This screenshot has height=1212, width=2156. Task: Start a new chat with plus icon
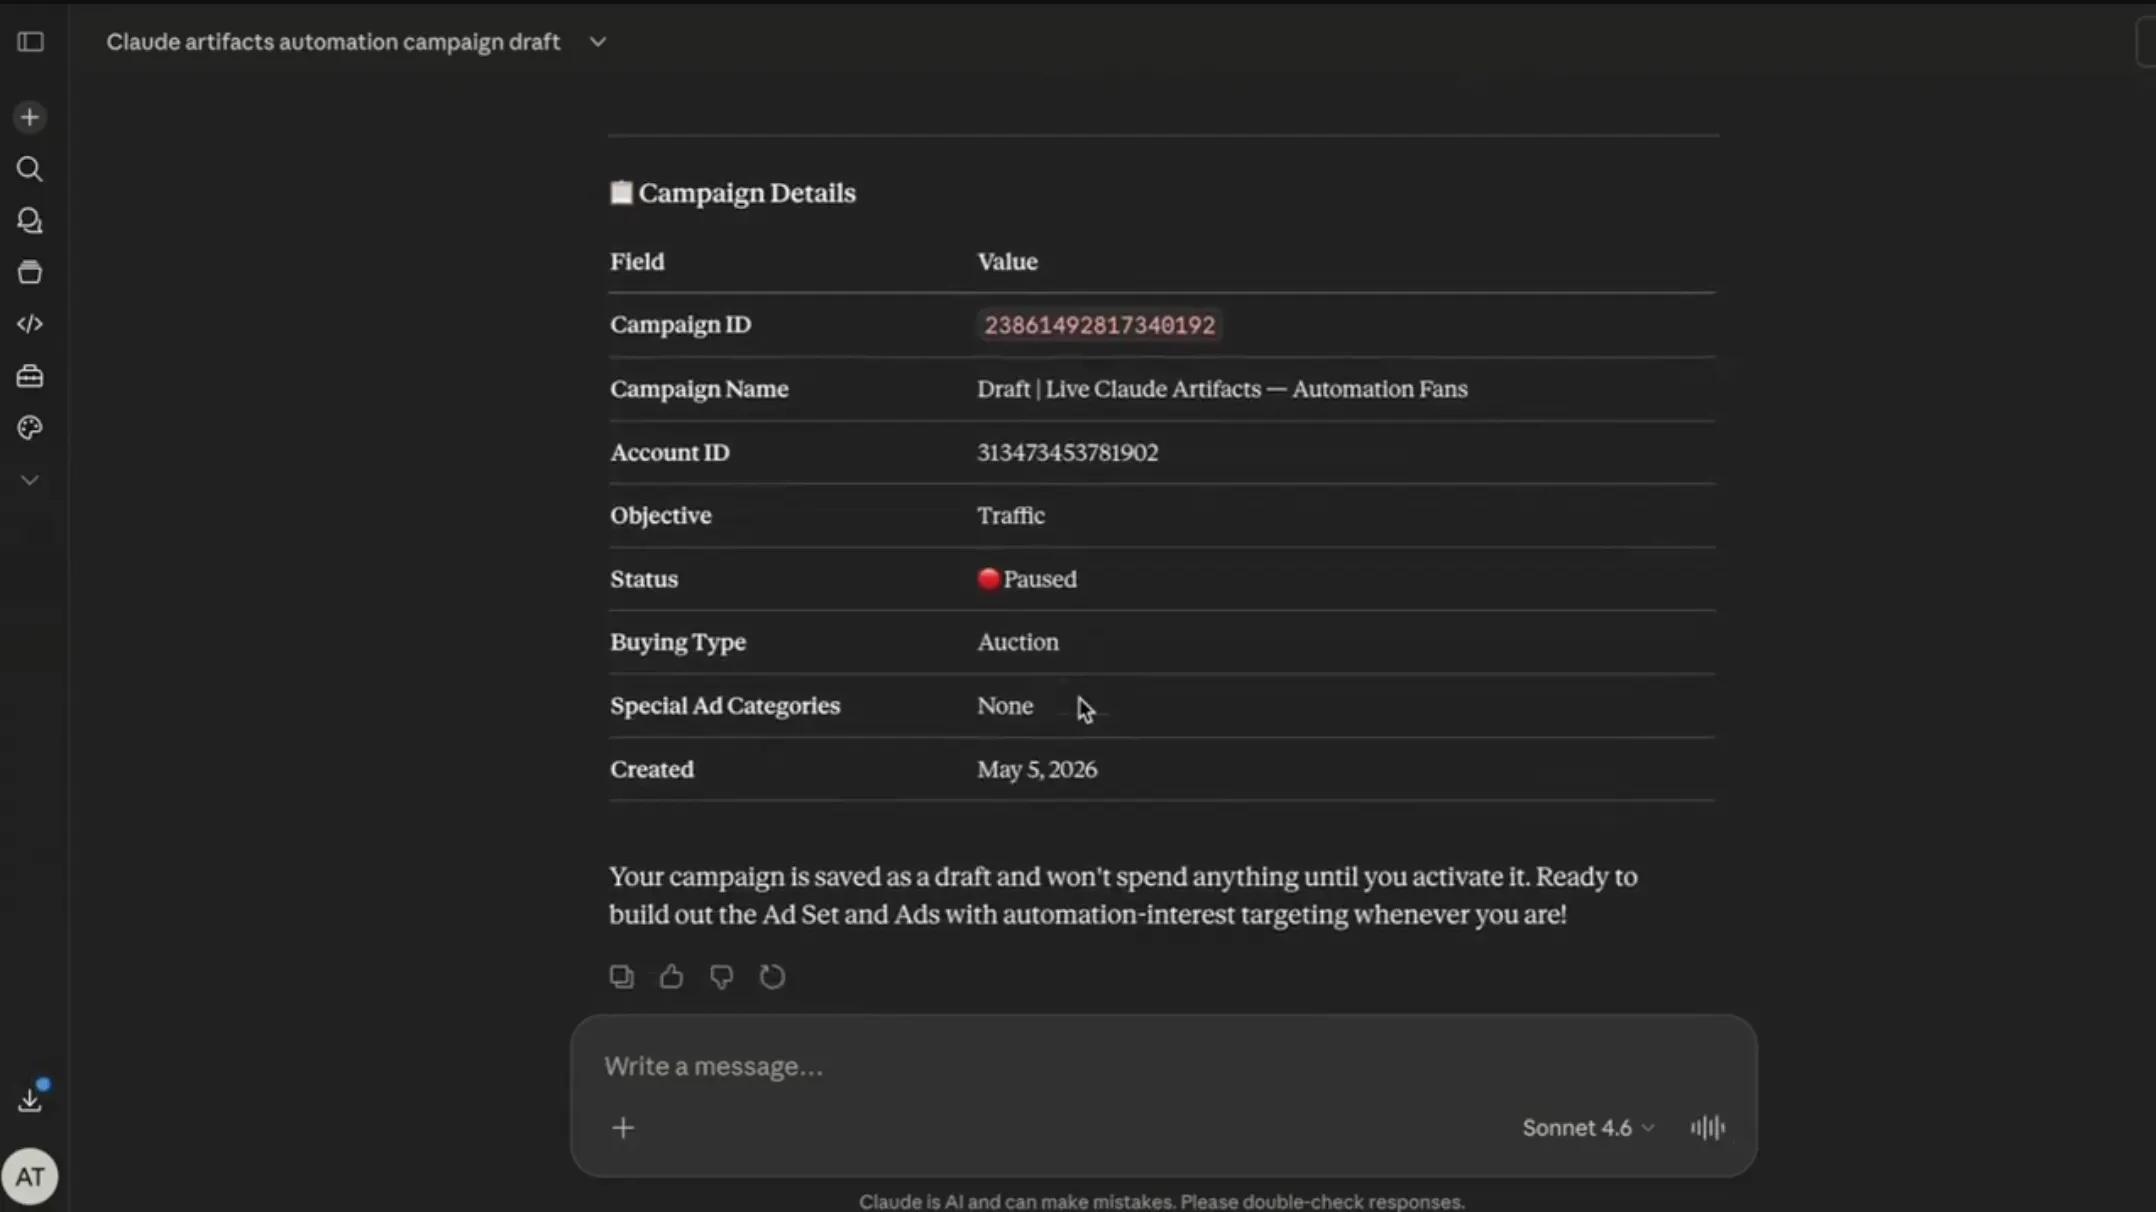click(30, 117)
